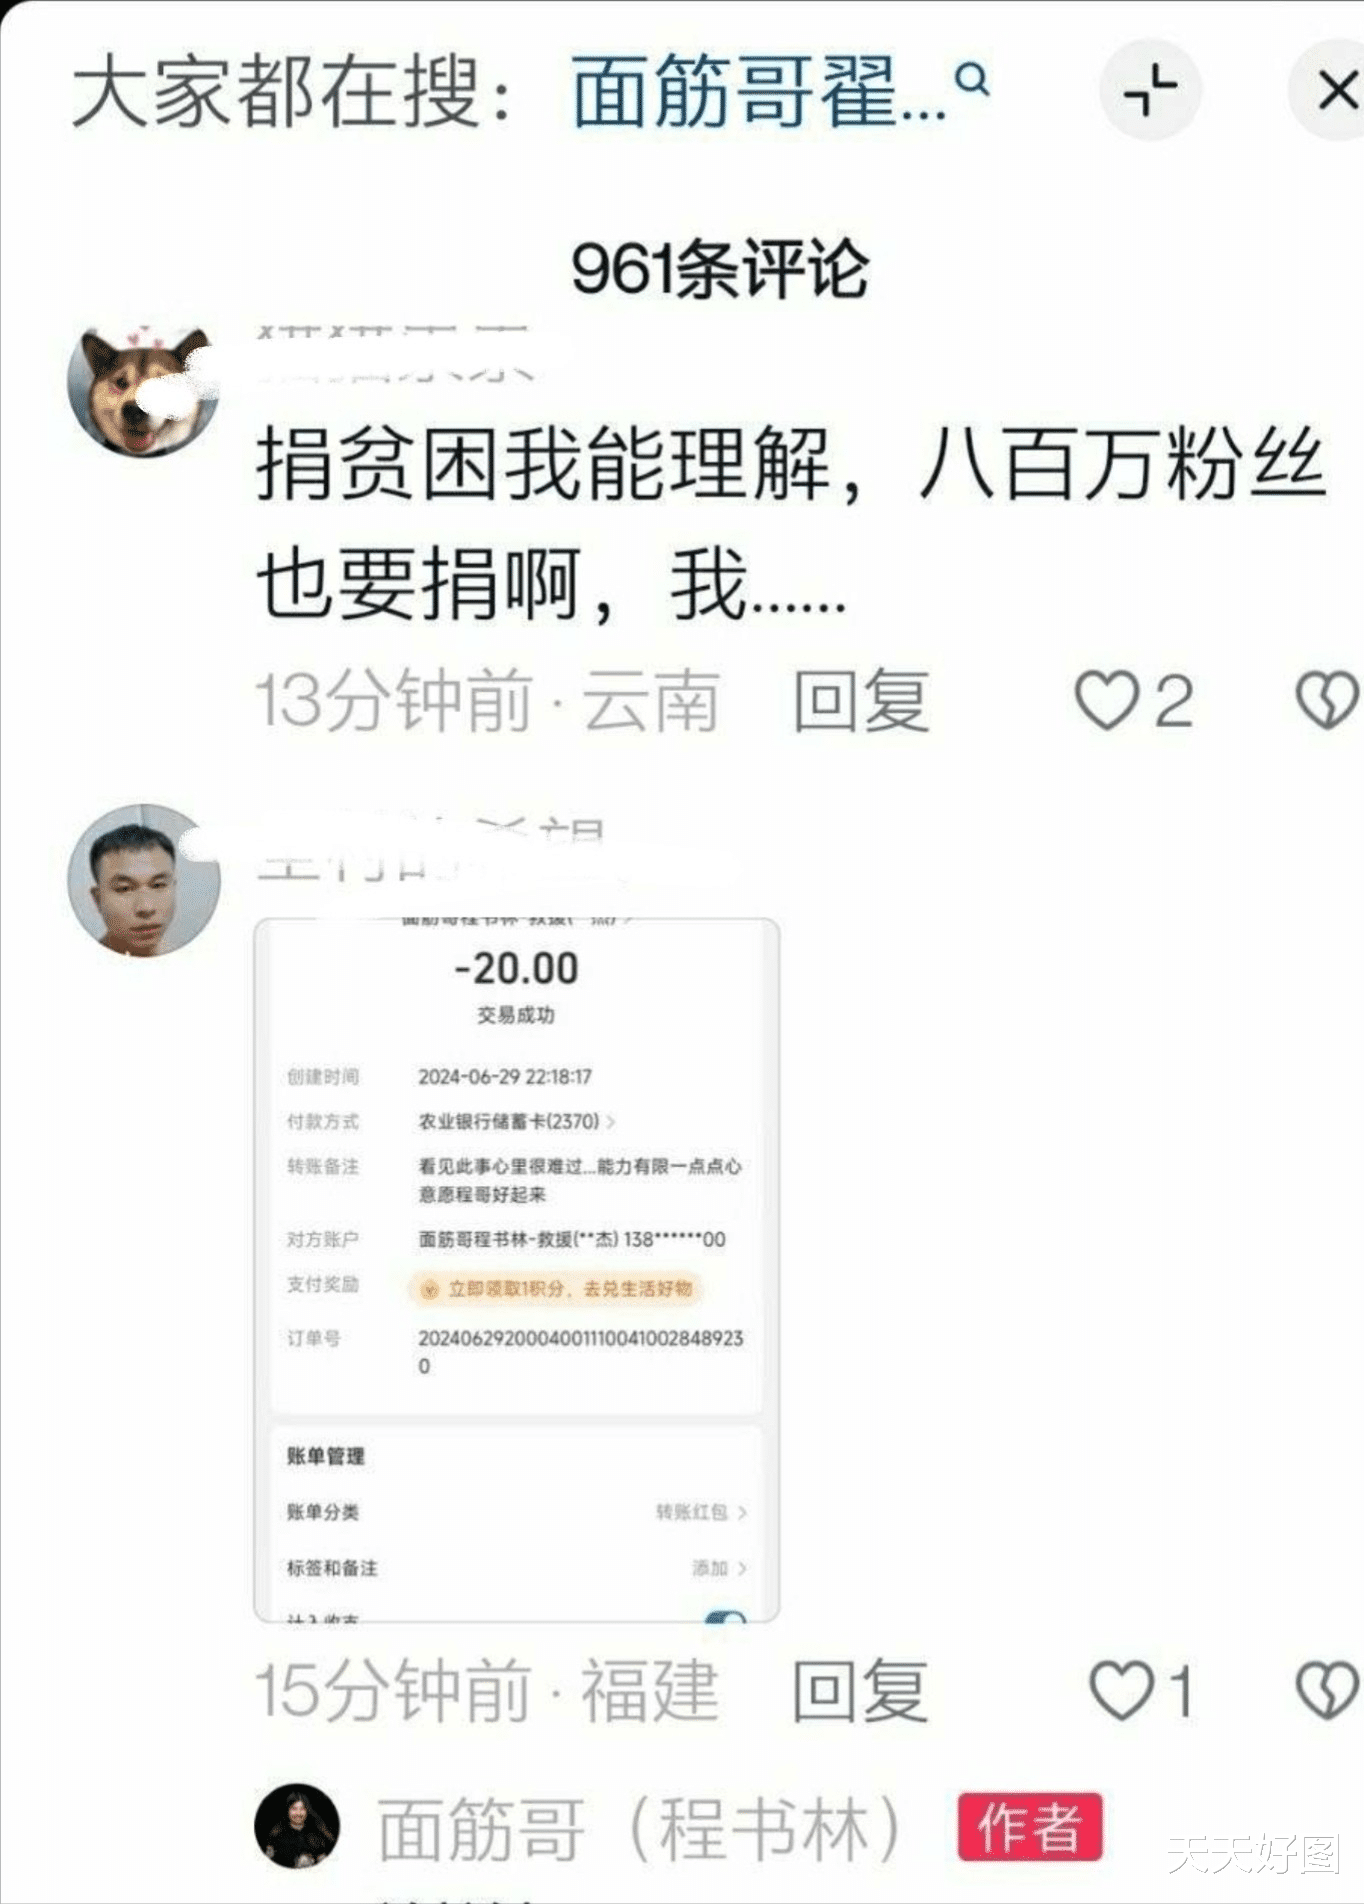Expand 账单分类 转账红包 chevron
The height and width of the screenshot is (1904, 1364).
[742, 1513]
